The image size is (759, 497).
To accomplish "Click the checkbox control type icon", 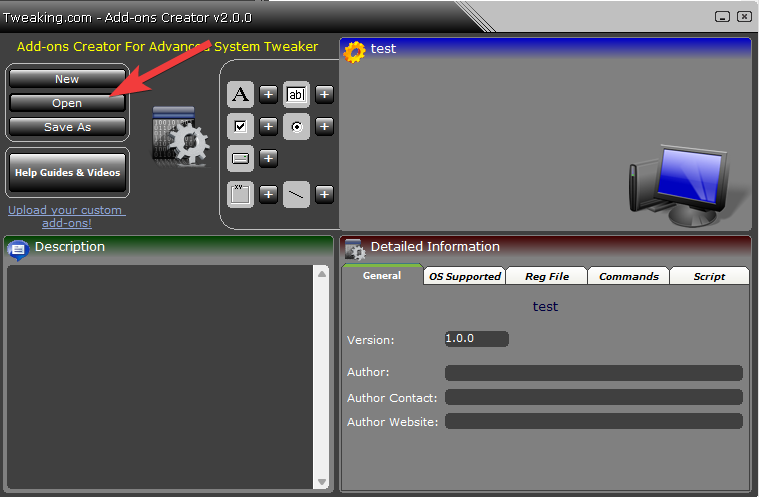I will (x=240, y=127).
